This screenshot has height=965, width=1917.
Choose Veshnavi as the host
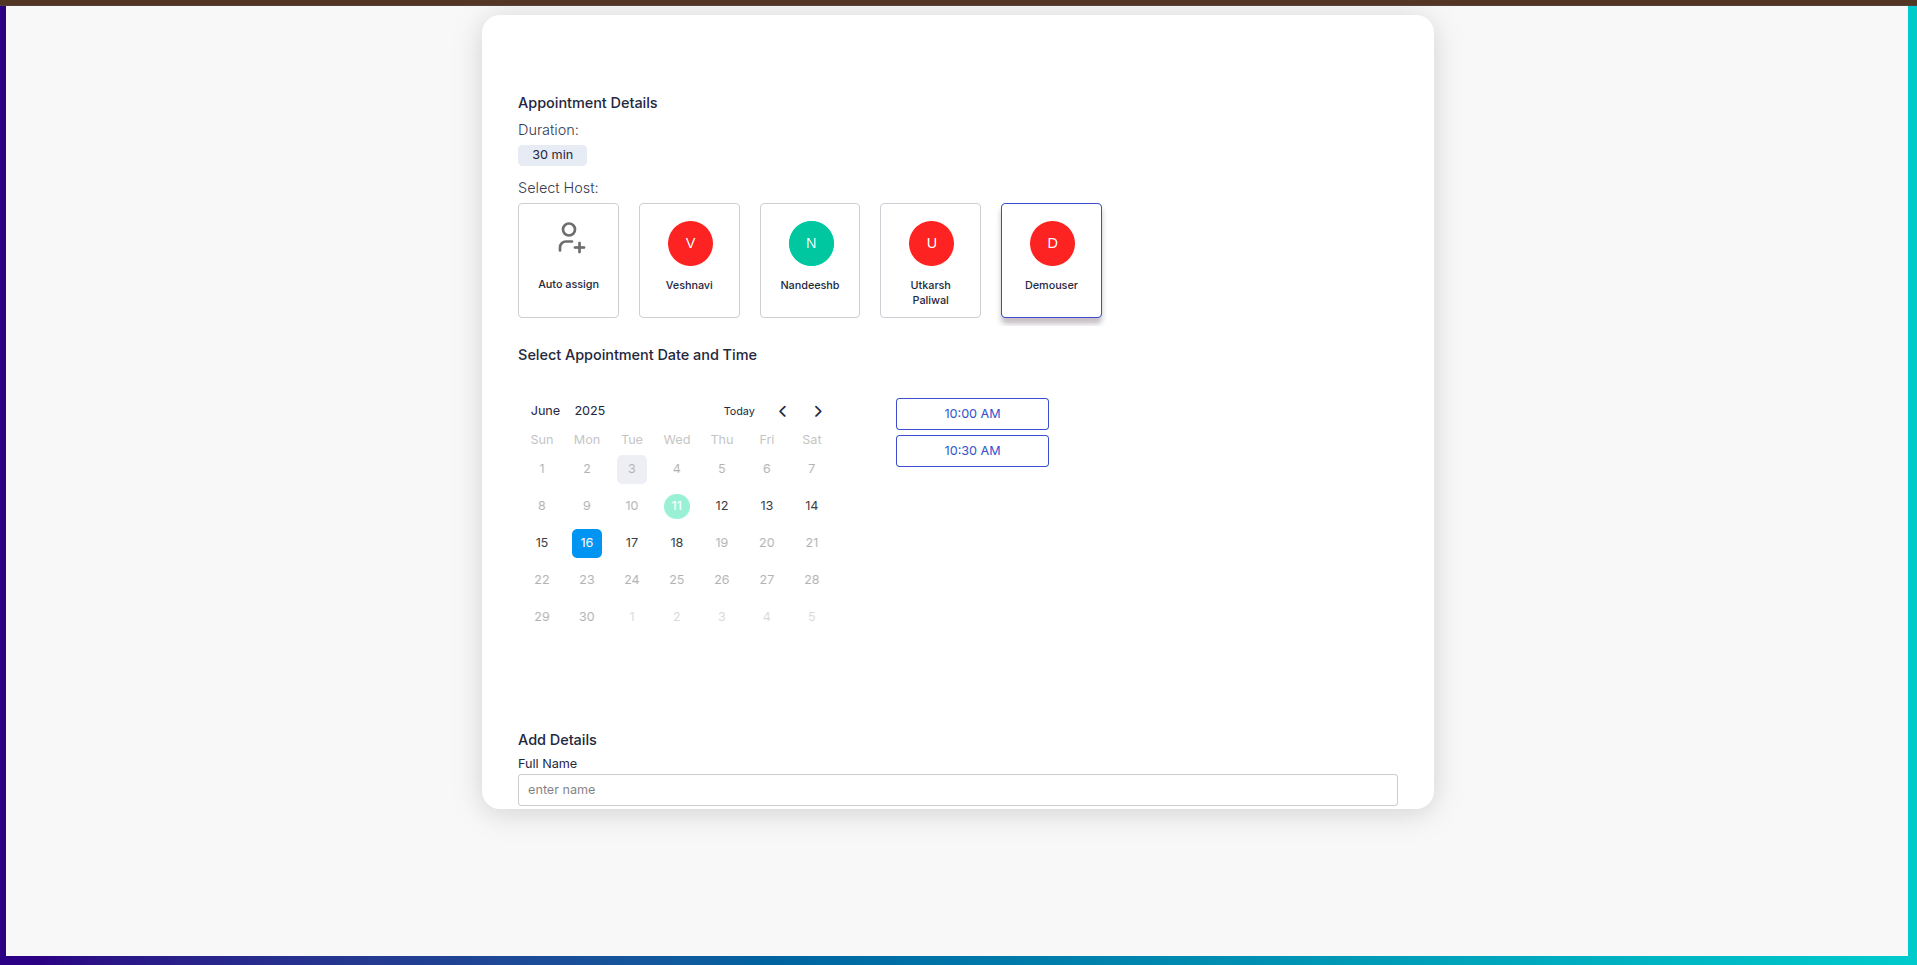coord(689,260)
